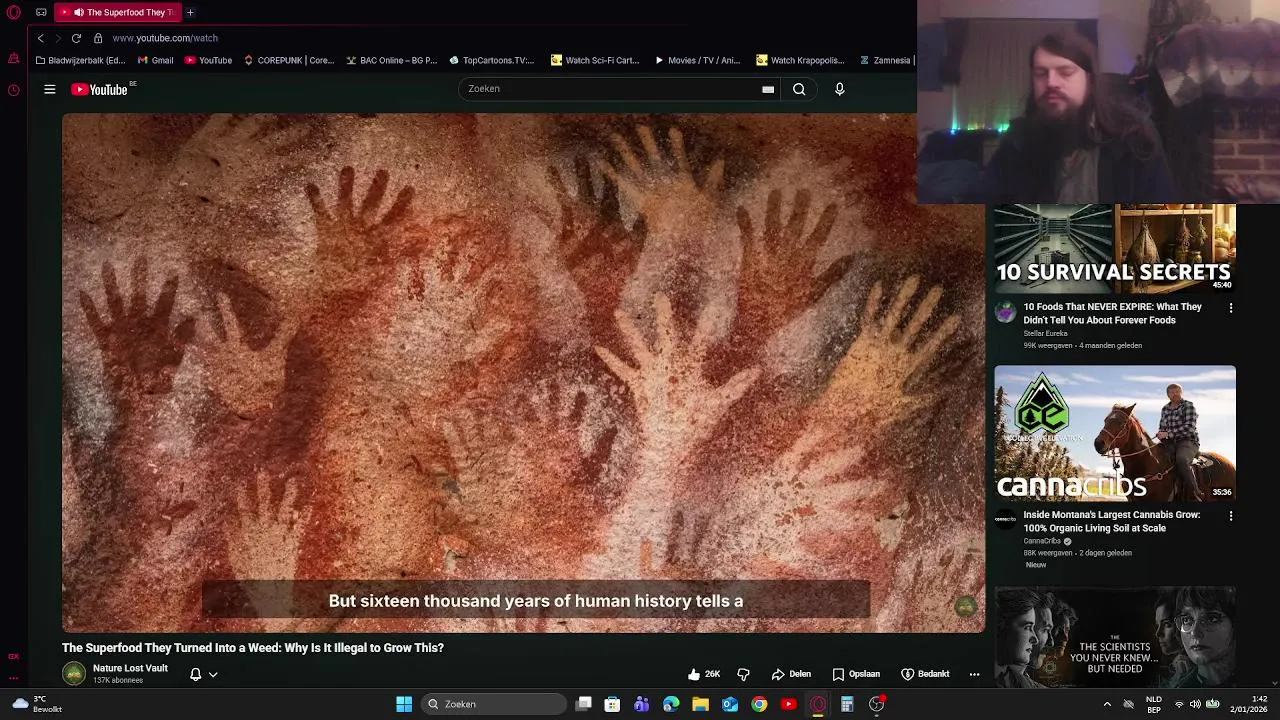Image resolution: width=1280 pixels, height=720 pixels.
Task: Open Zamnesia bookmark
Action: pos(885,60)
